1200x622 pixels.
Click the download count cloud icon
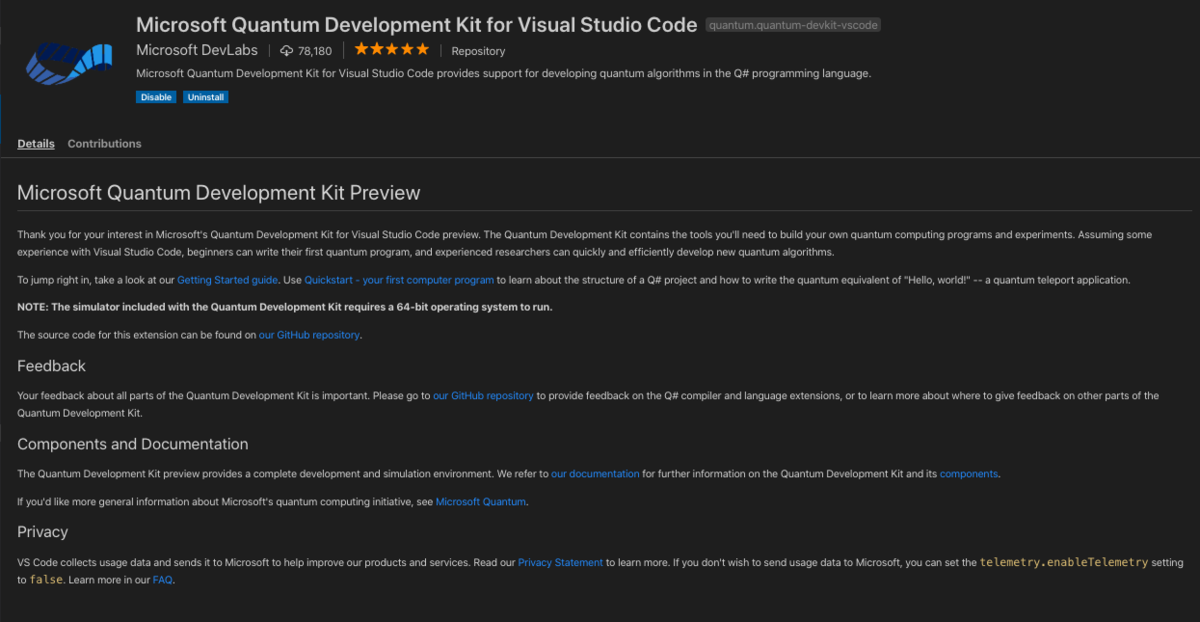click(287, 50)
